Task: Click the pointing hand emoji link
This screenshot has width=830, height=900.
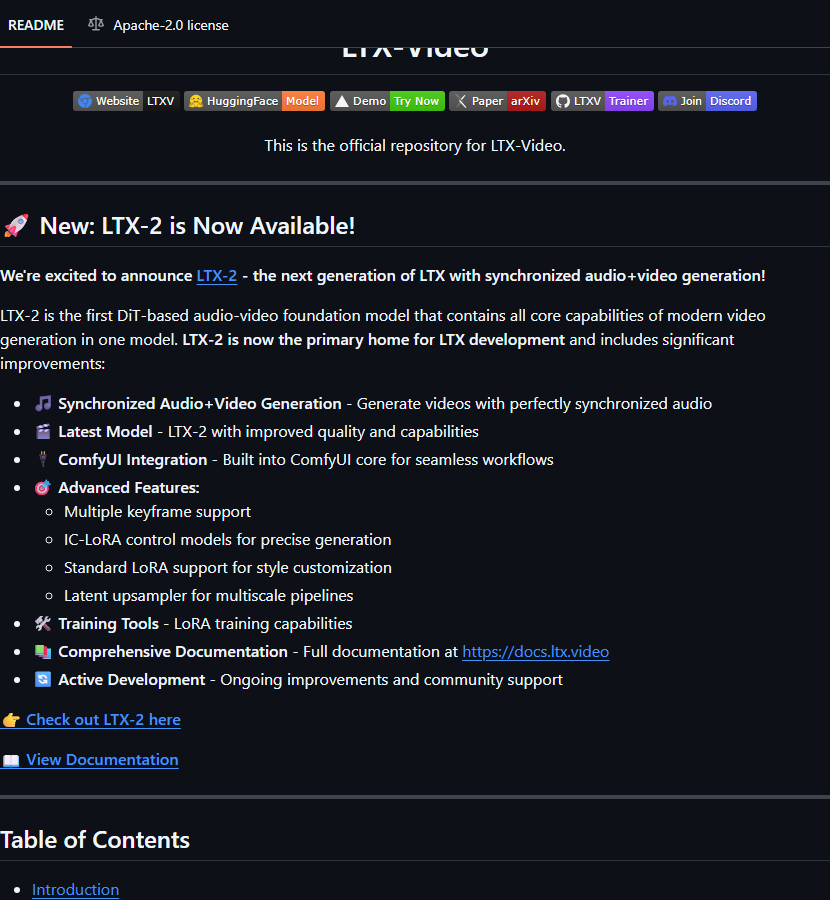Action: [11, 720]
